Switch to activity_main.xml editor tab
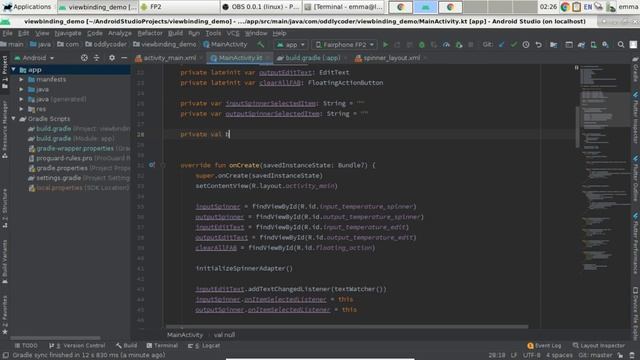Screen dimensions: 640x360 [170, 58]
